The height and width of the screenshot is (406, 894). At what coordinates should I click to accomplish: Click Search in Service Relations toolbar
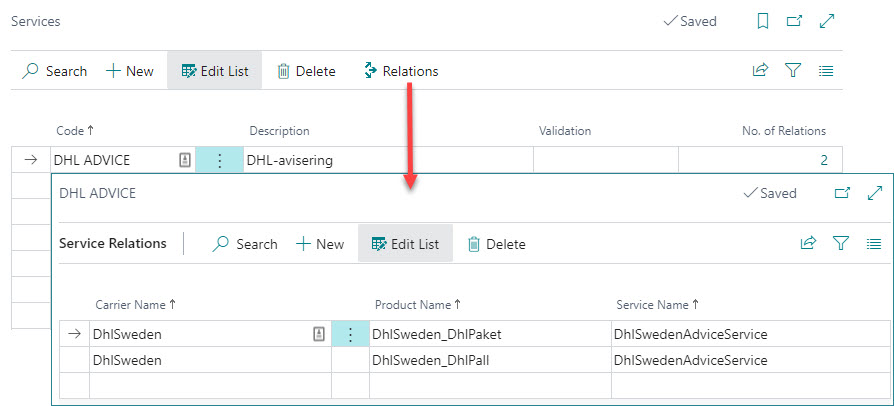[245, 244]
